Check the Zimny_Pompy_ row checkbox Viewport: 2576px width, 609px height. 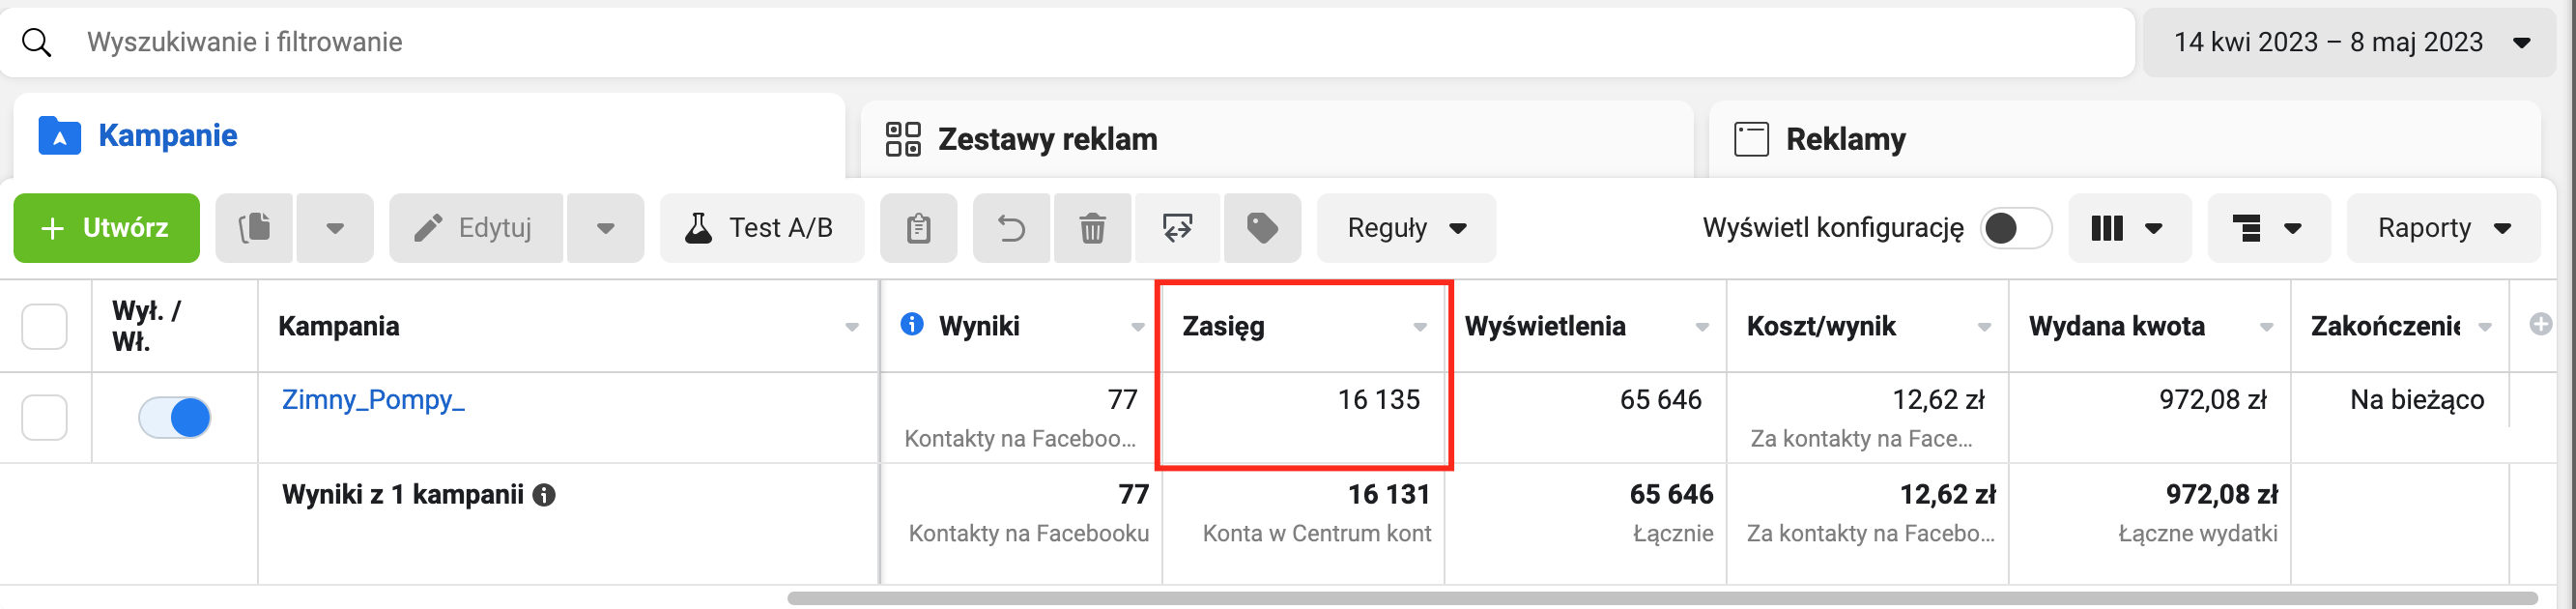pyautogui.click(x=45, y=417)
